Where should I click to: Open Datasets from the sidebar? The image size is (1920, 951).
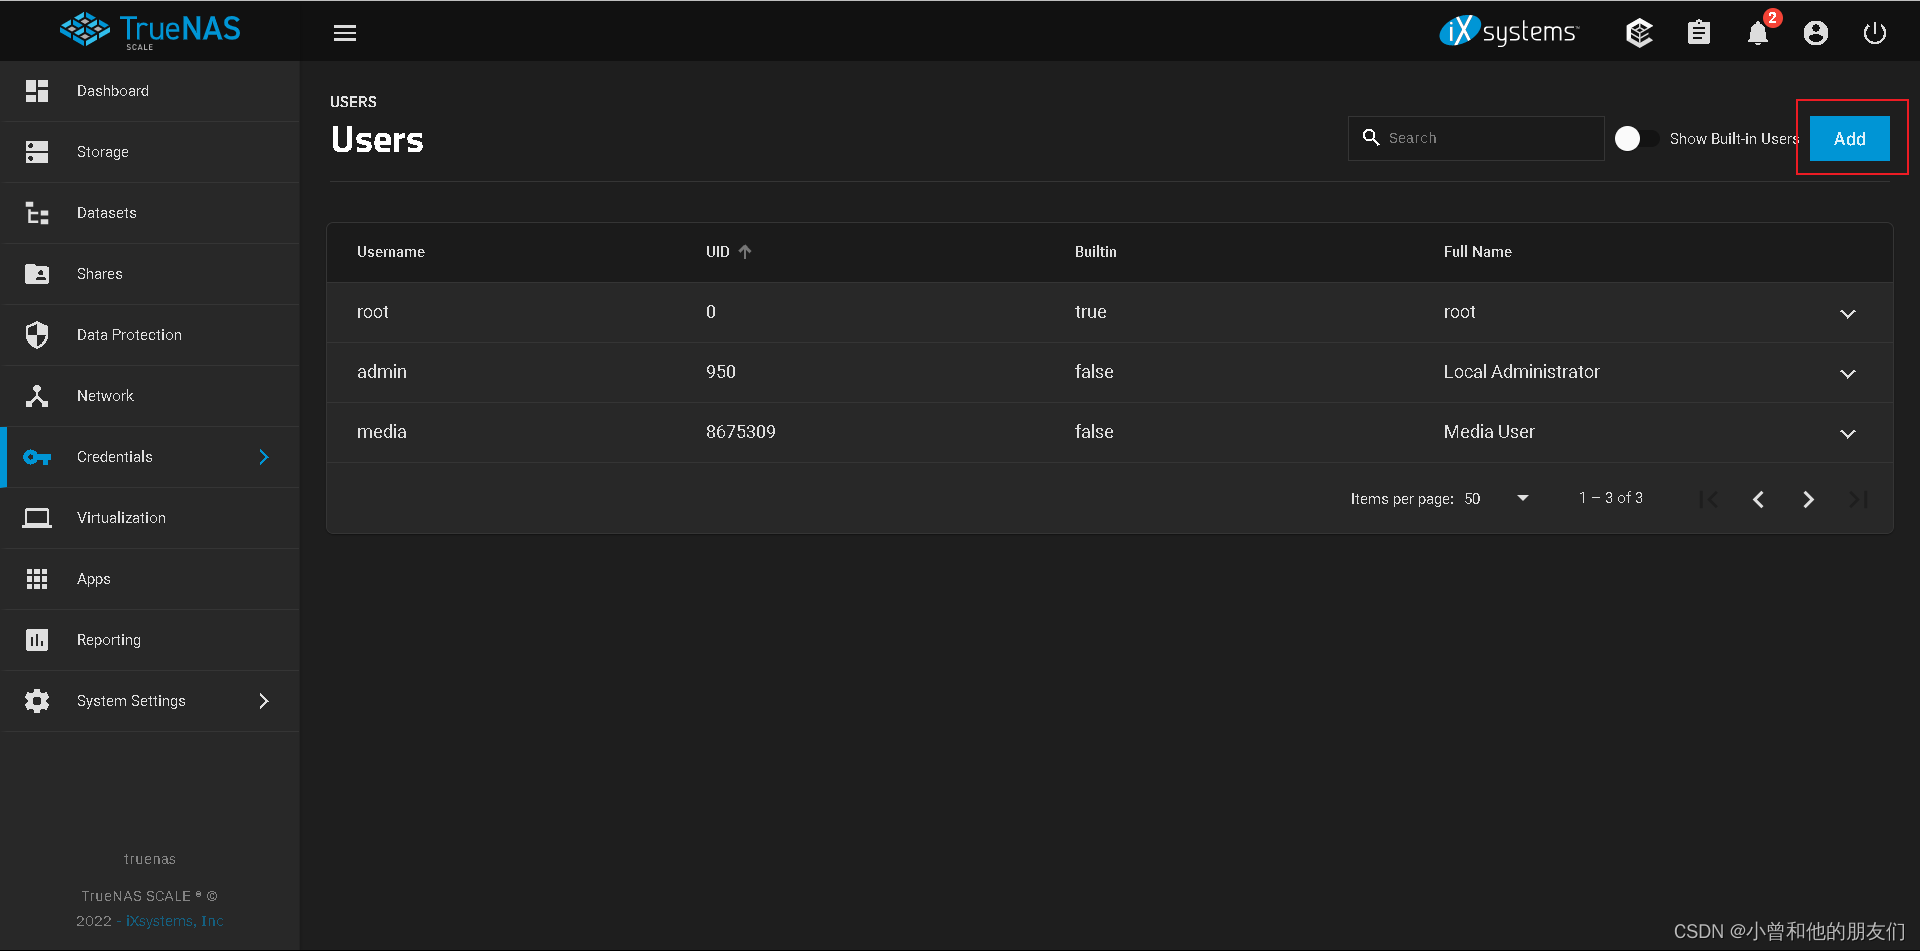pyautogui.click(x=152, y=213)
